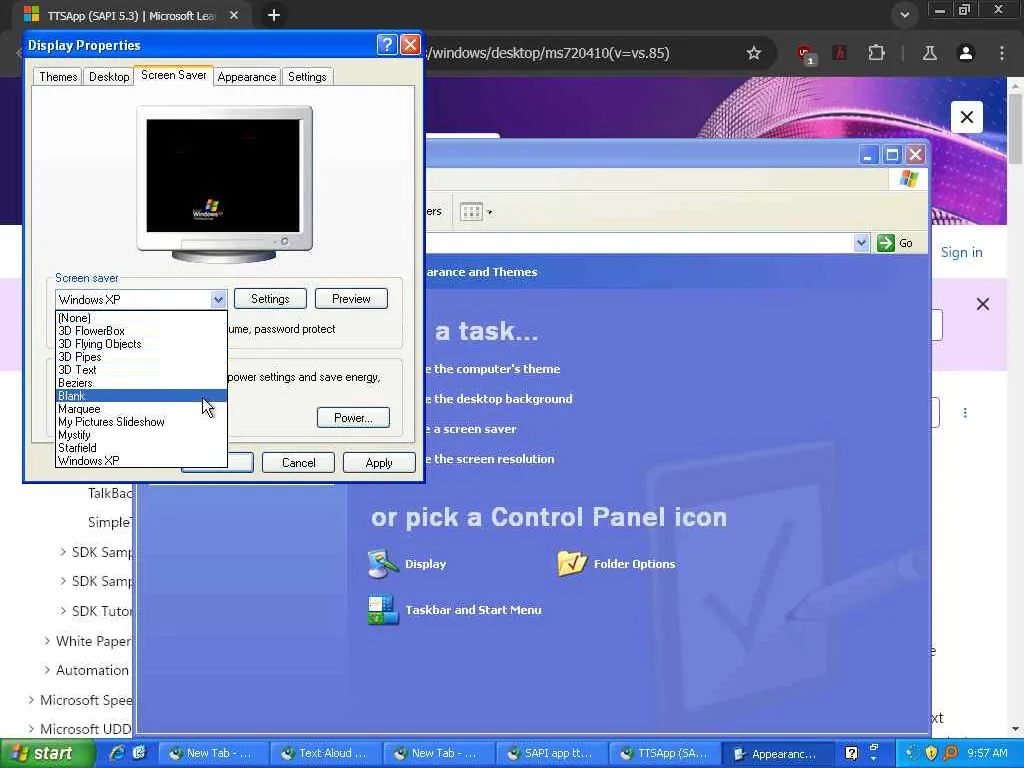Choose Starfield screen saver option
The image size is (1024, 768).
point(141,448)
